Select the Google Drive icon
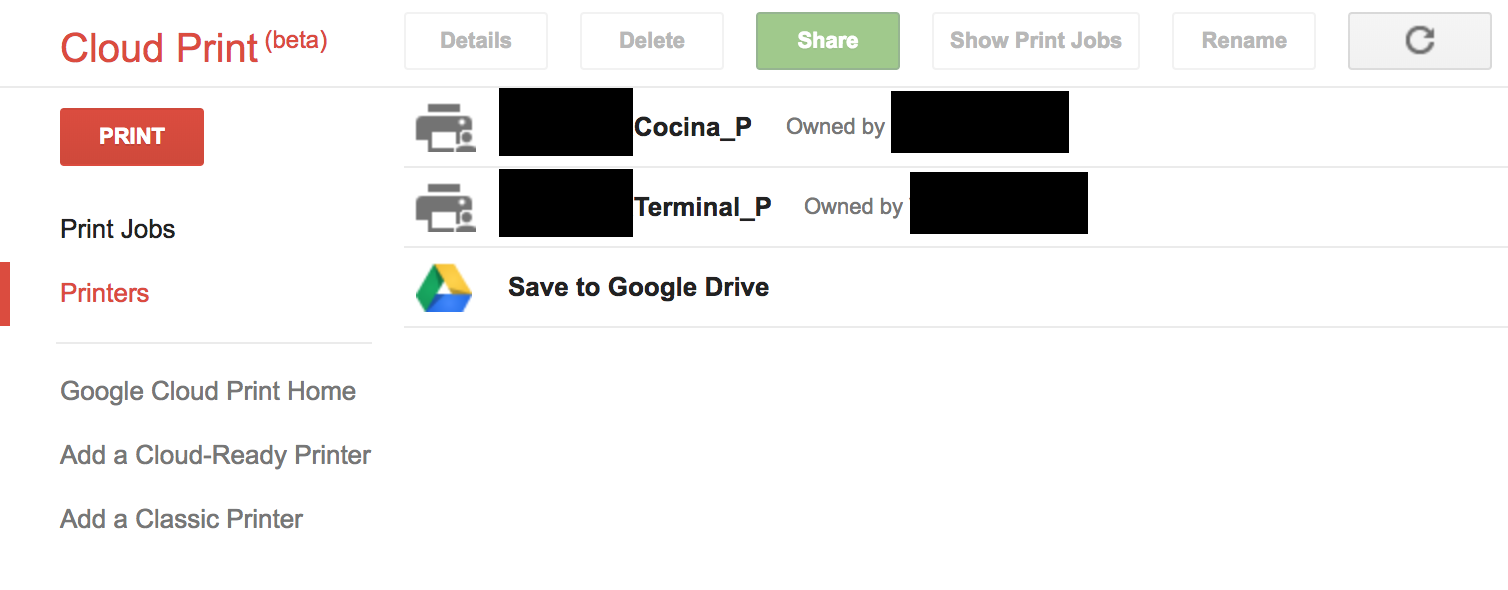This screenshot has height=590, width=1508. point(444,287)
